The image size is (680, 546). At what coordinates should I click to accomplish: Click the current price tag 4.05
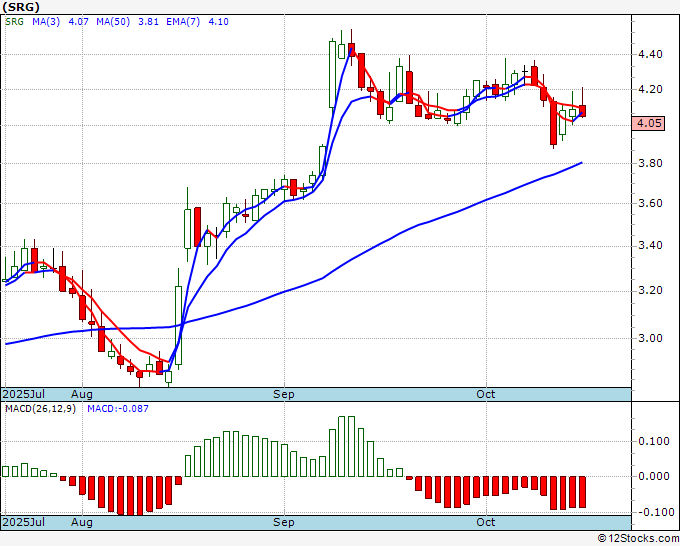coord(648,124)
